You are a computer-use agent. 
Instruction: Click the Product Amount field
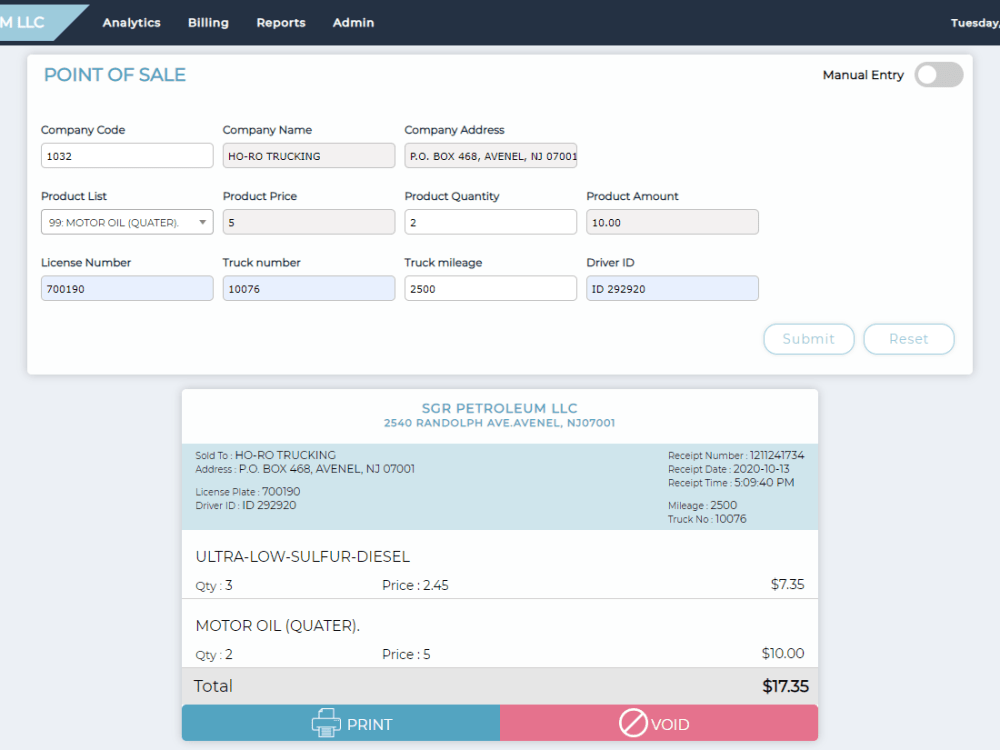[672, 222]
